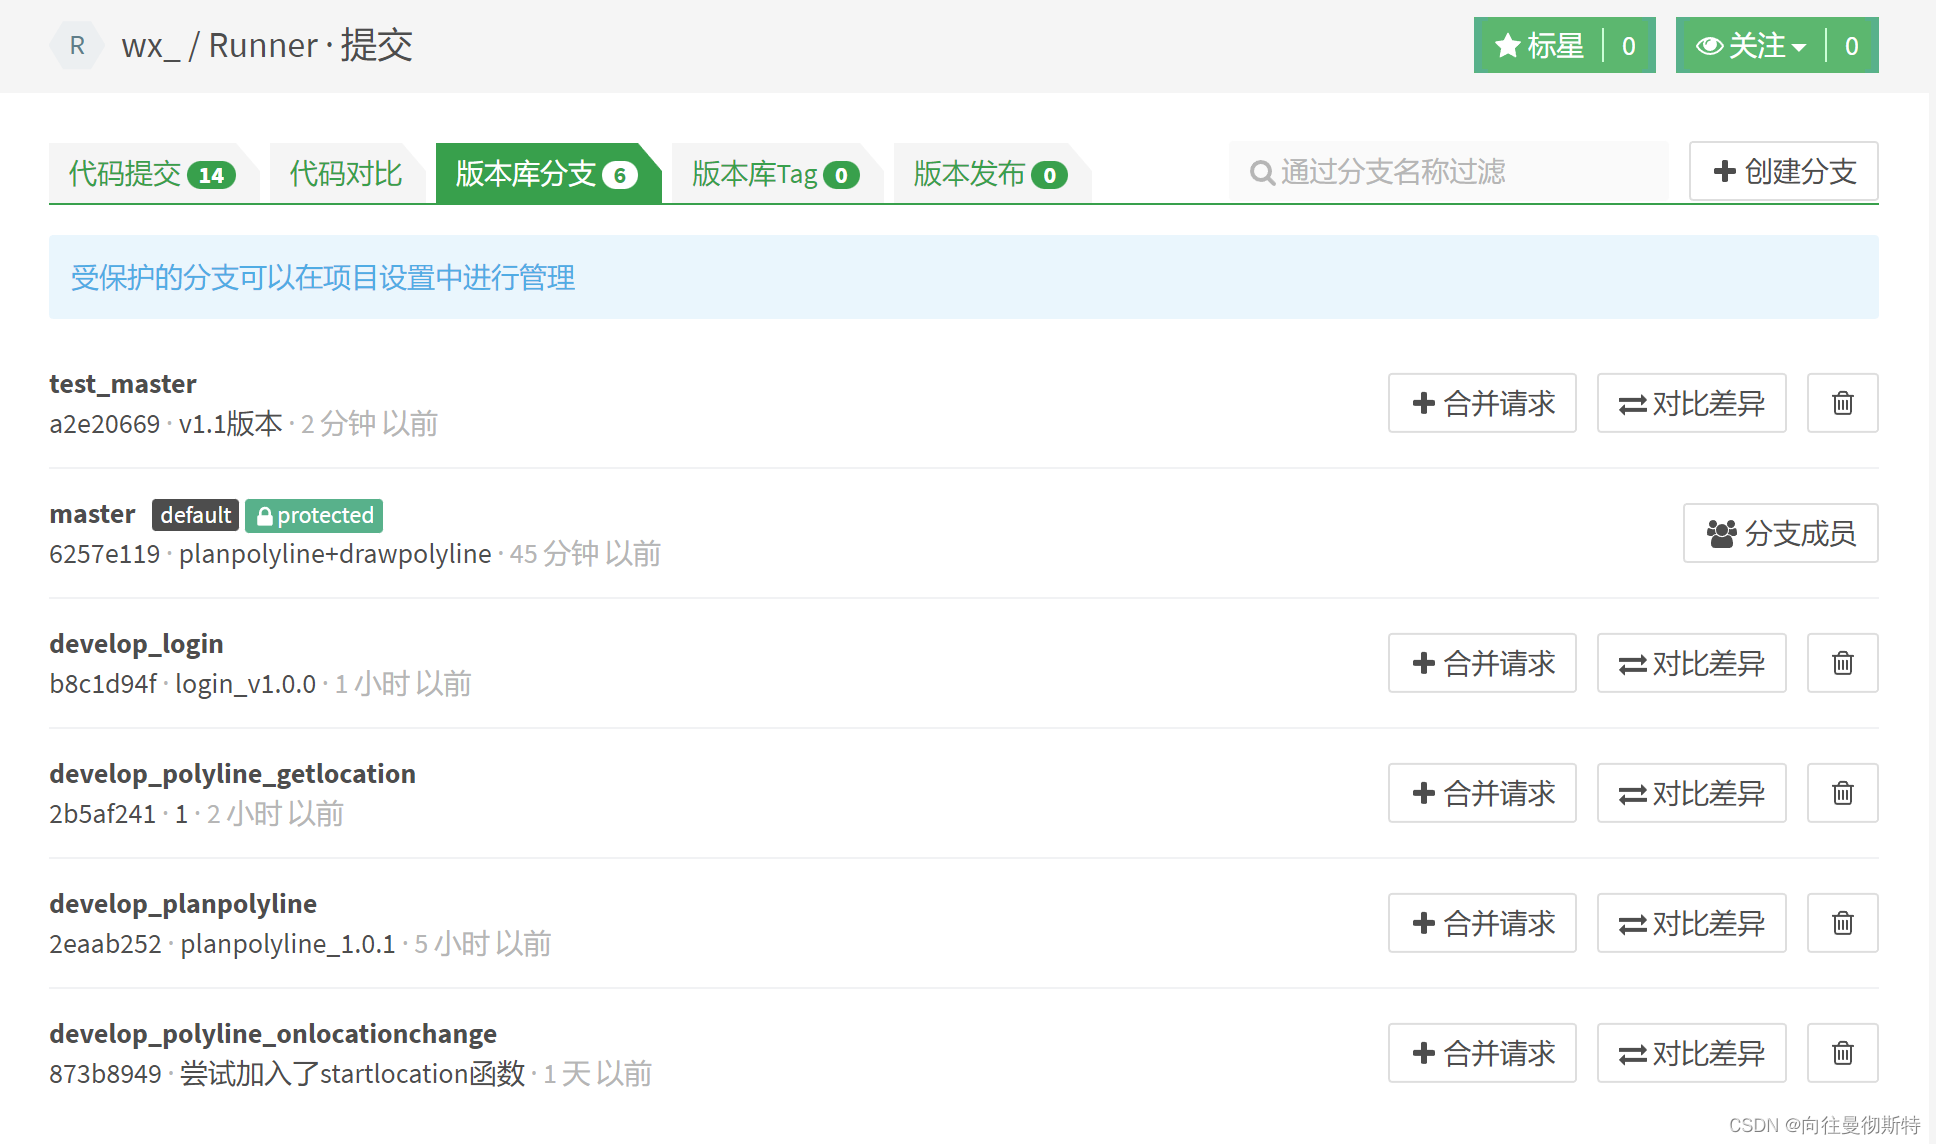This screenshot has width=1936, height=1144.
Task: Delete the test_master branch via trash icon
Action: [1842, 403]
